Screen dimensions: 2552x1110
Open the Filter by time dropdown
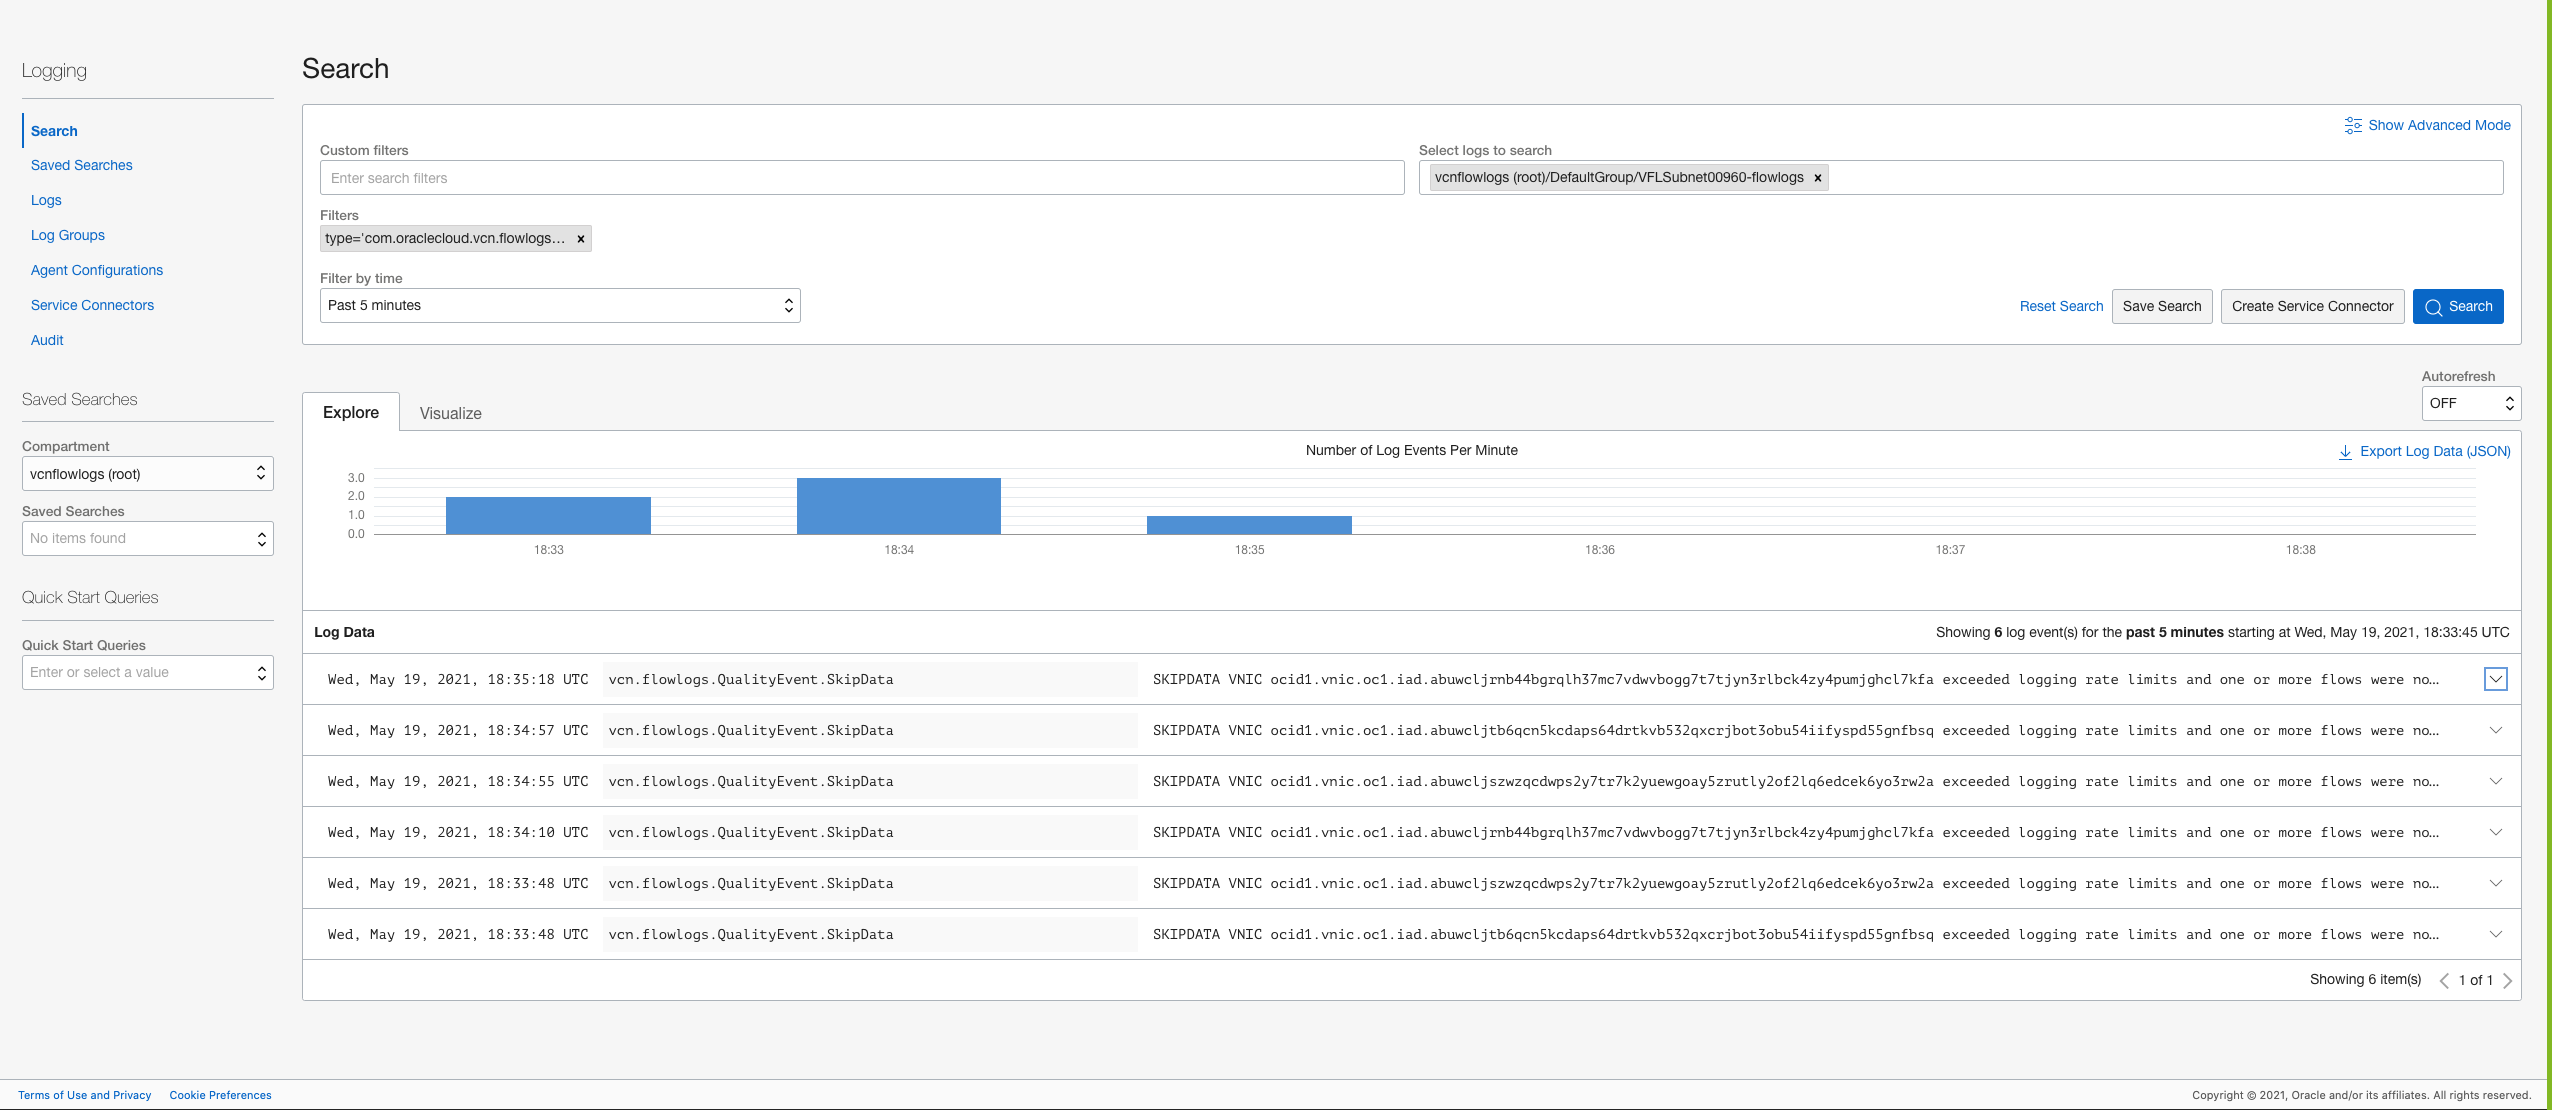point(560,306)
